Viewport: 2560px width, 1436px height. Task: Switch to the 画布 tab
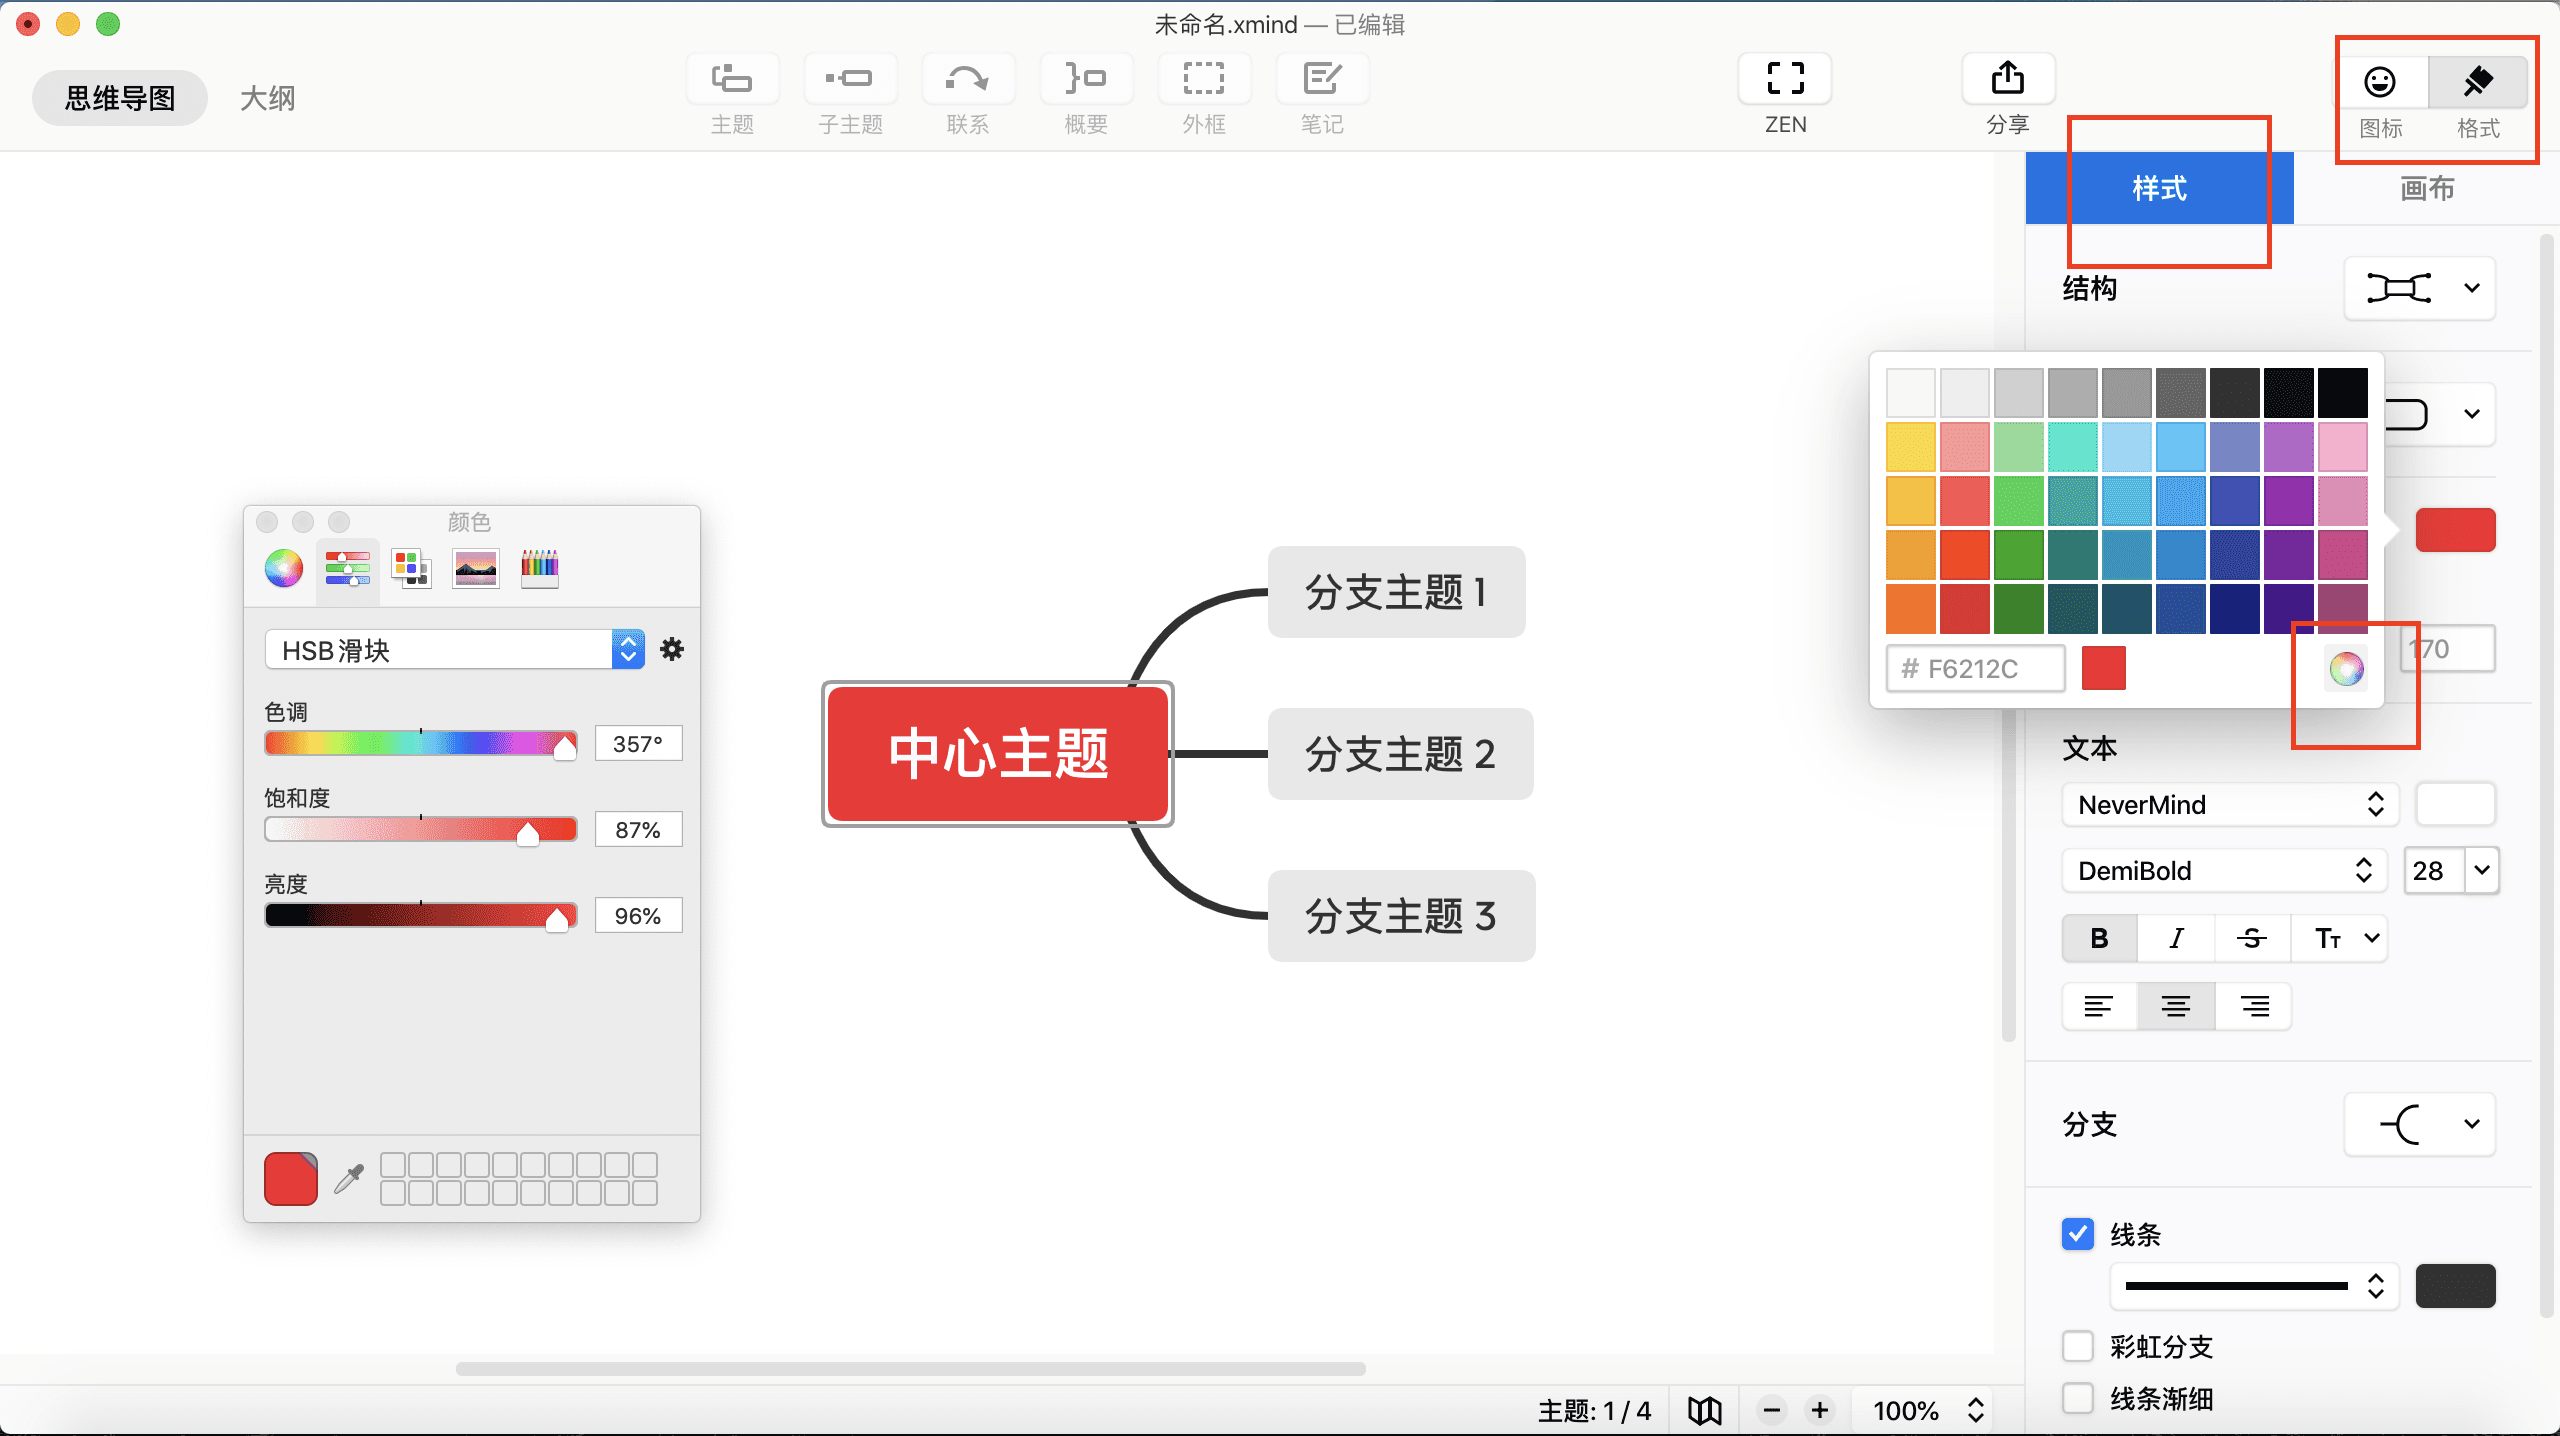pyautogui.click(x=2426, y=188)
